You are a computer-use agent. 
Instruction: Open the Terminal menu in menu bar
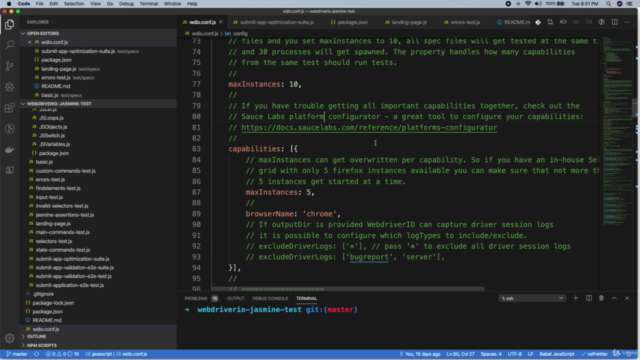(x=149, y=4)
